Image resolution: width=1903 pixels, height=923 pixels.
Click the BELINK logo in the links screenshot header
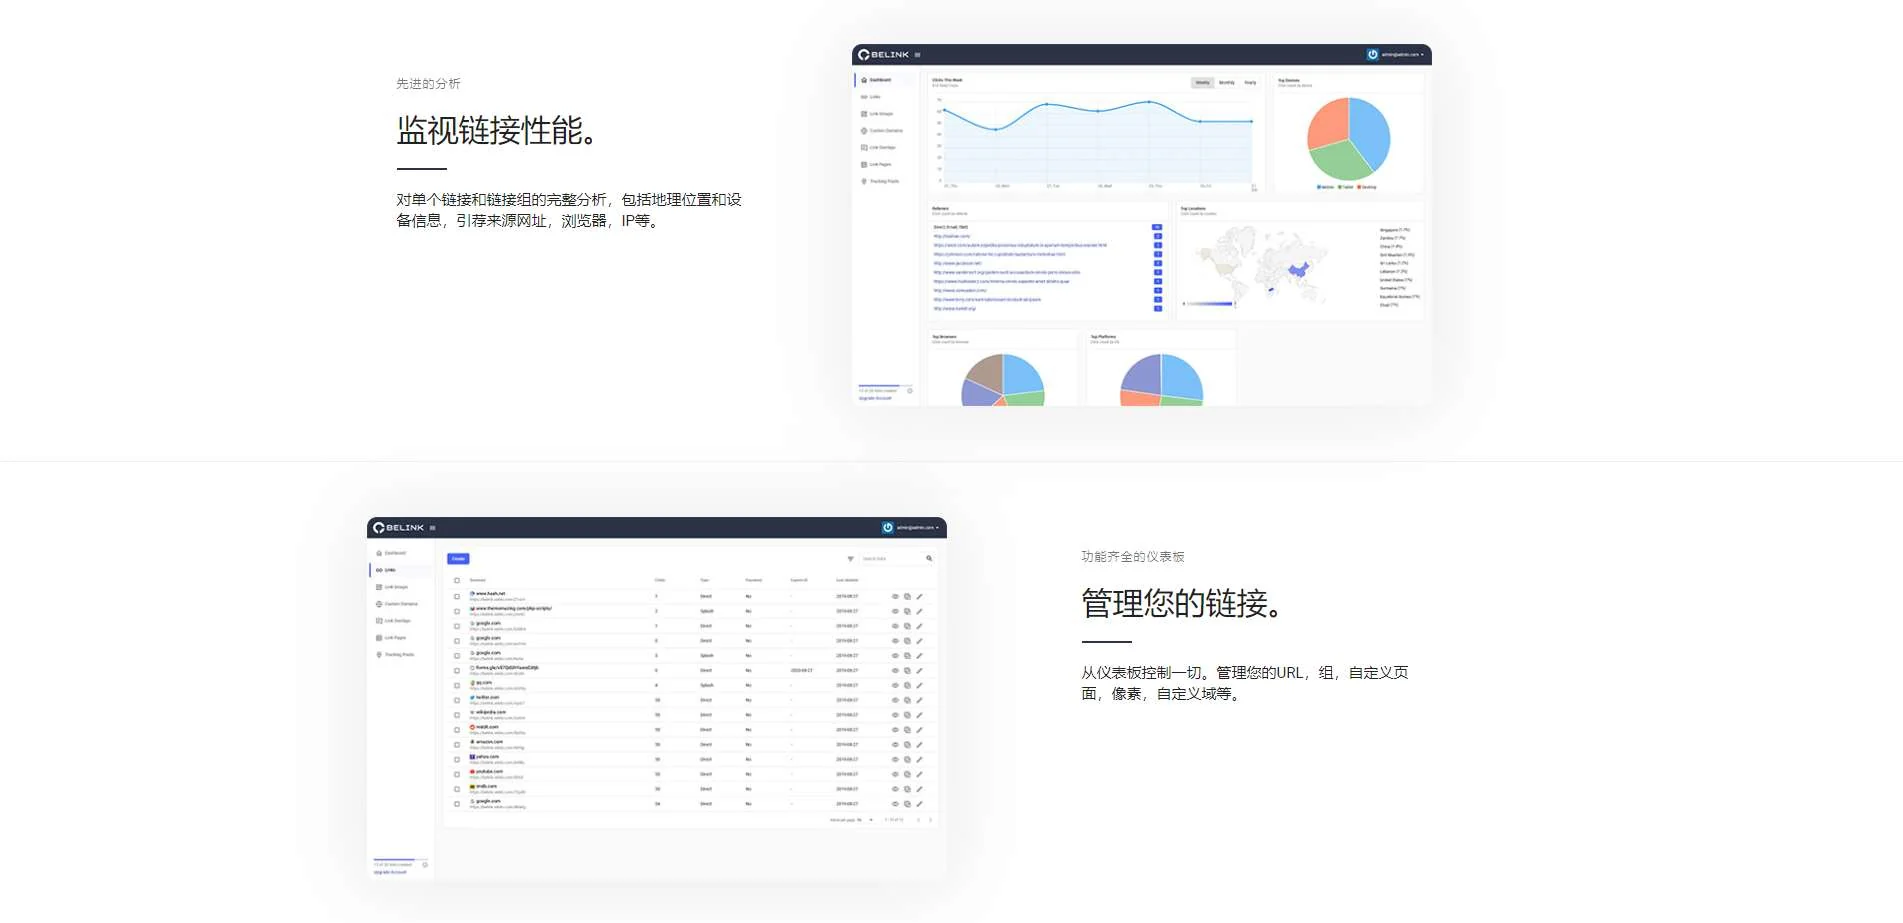point(399,528)
